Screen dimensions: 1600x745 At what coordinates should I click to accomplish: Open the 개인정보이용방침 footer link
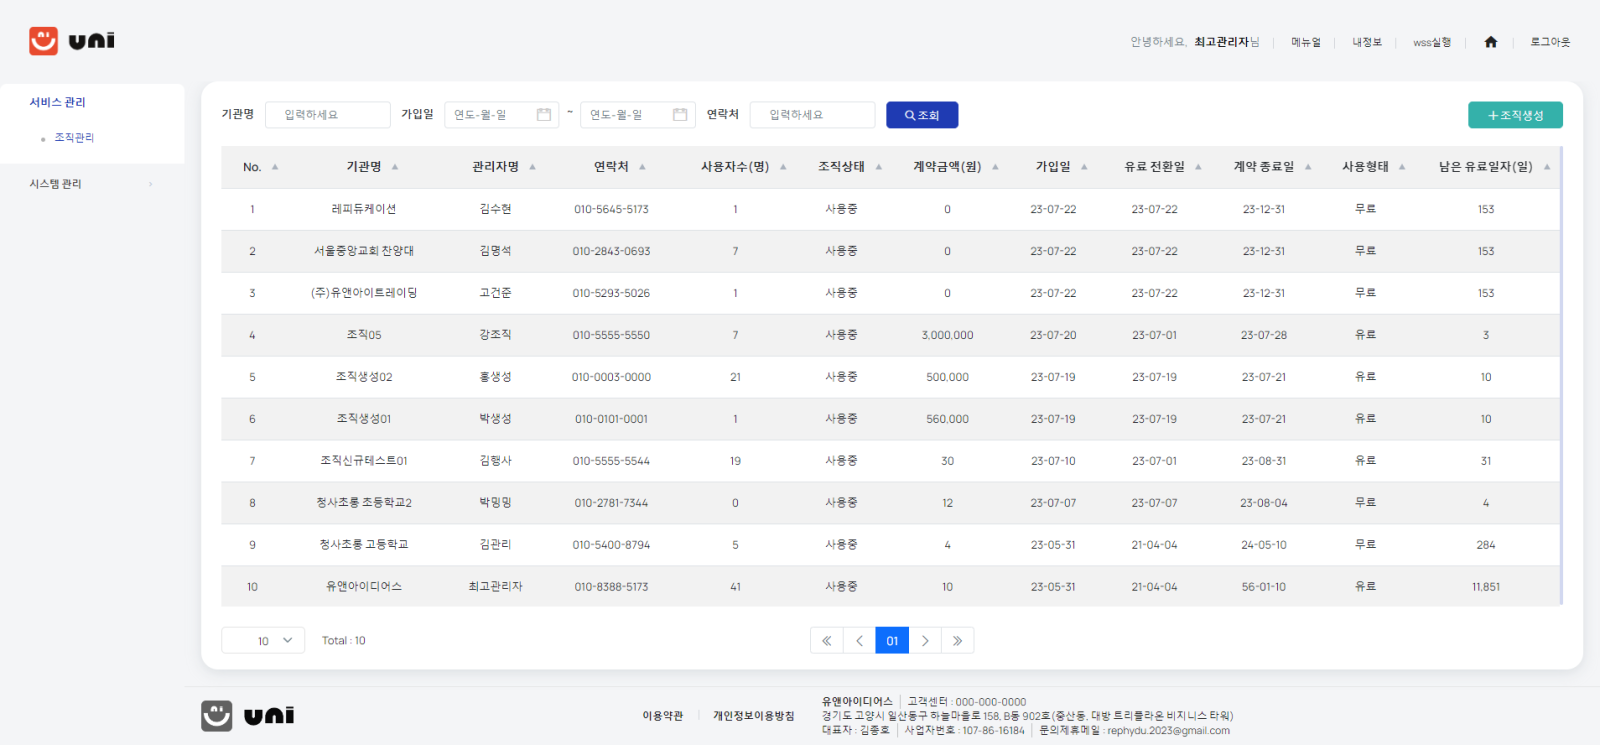pyautogui.click(x=753, y=716)
